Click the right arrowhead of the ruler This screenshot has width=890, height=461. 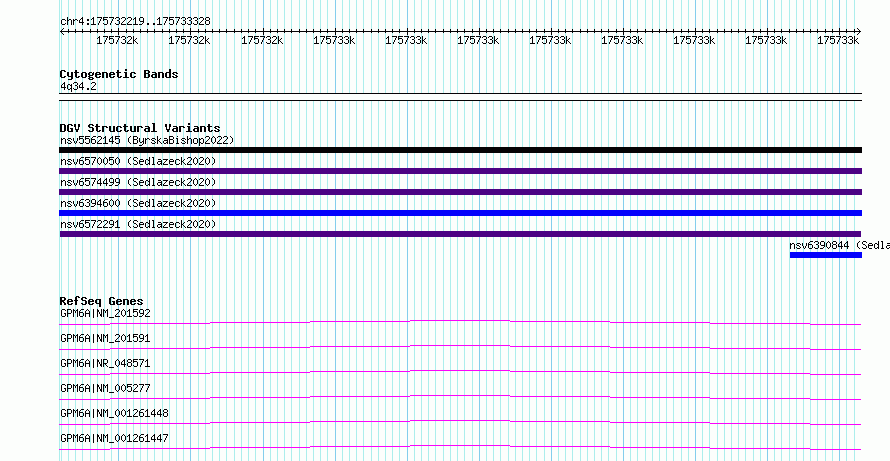tap(859, 32)
